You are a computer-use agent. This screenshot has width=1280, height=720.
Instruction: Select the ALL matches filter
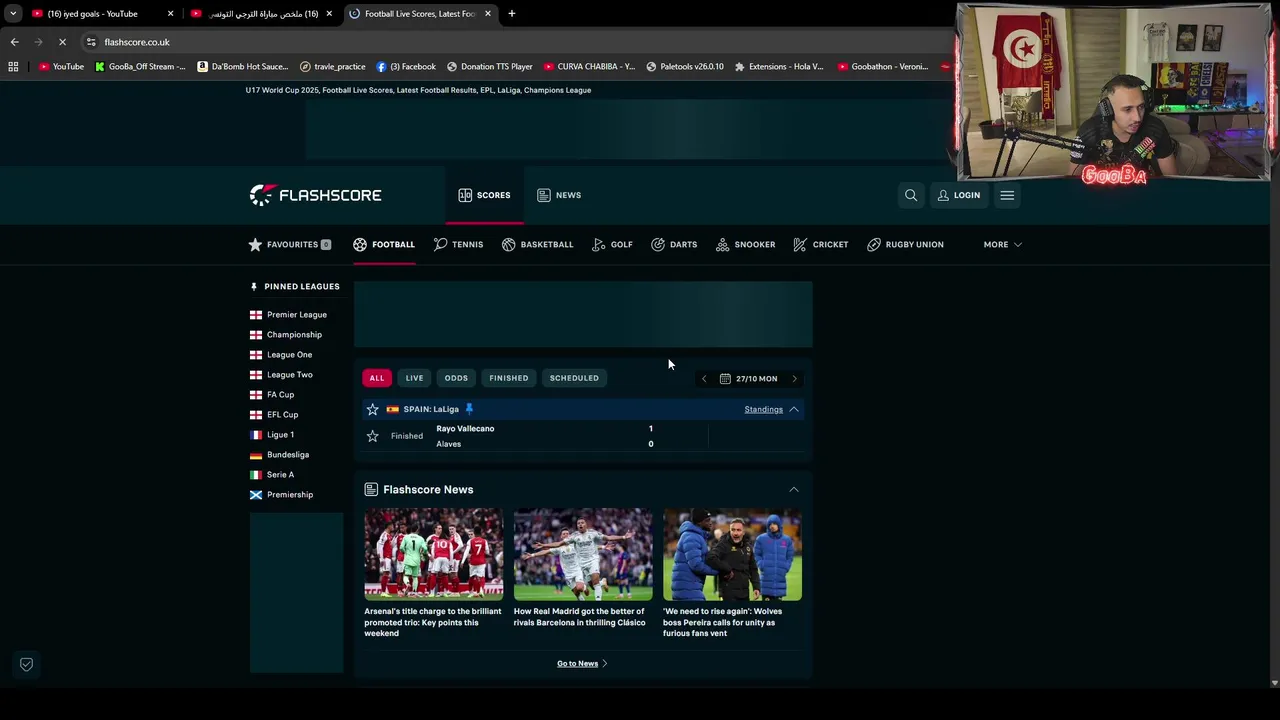click(377, 378)
